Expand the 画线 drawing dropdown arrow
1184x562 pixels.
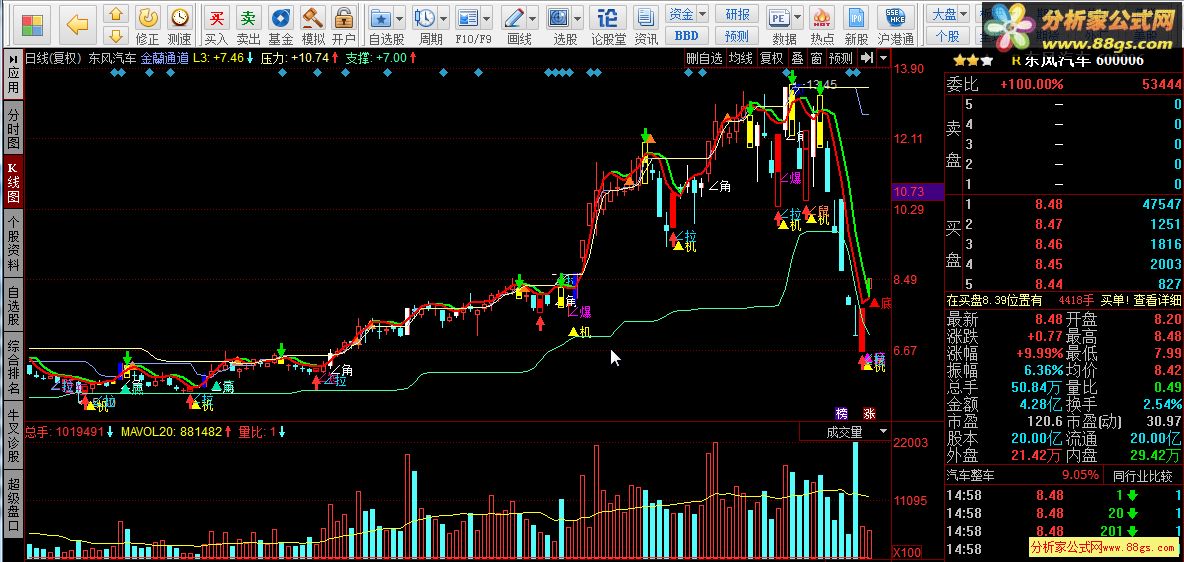pyautogui.click(x=533, y=17)
